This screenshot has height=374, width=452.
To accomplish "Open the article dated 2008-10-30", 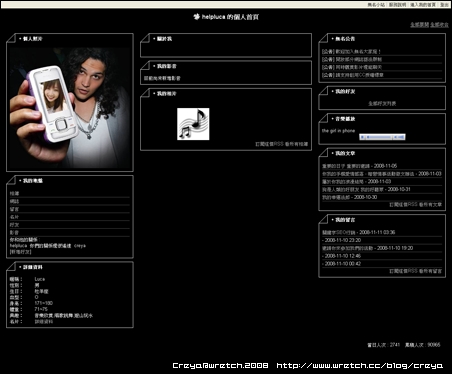I will [349, 197].
